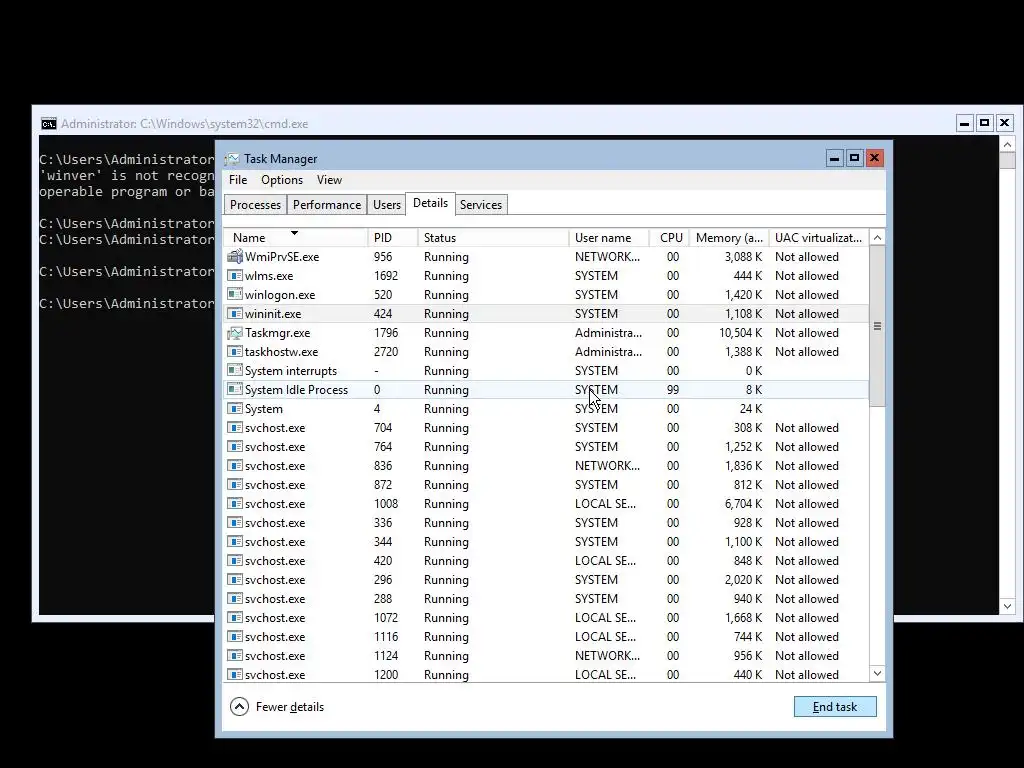Click memory value 0 K of System interrupts
Screen dimensions: 1024x768
[754, 371]
